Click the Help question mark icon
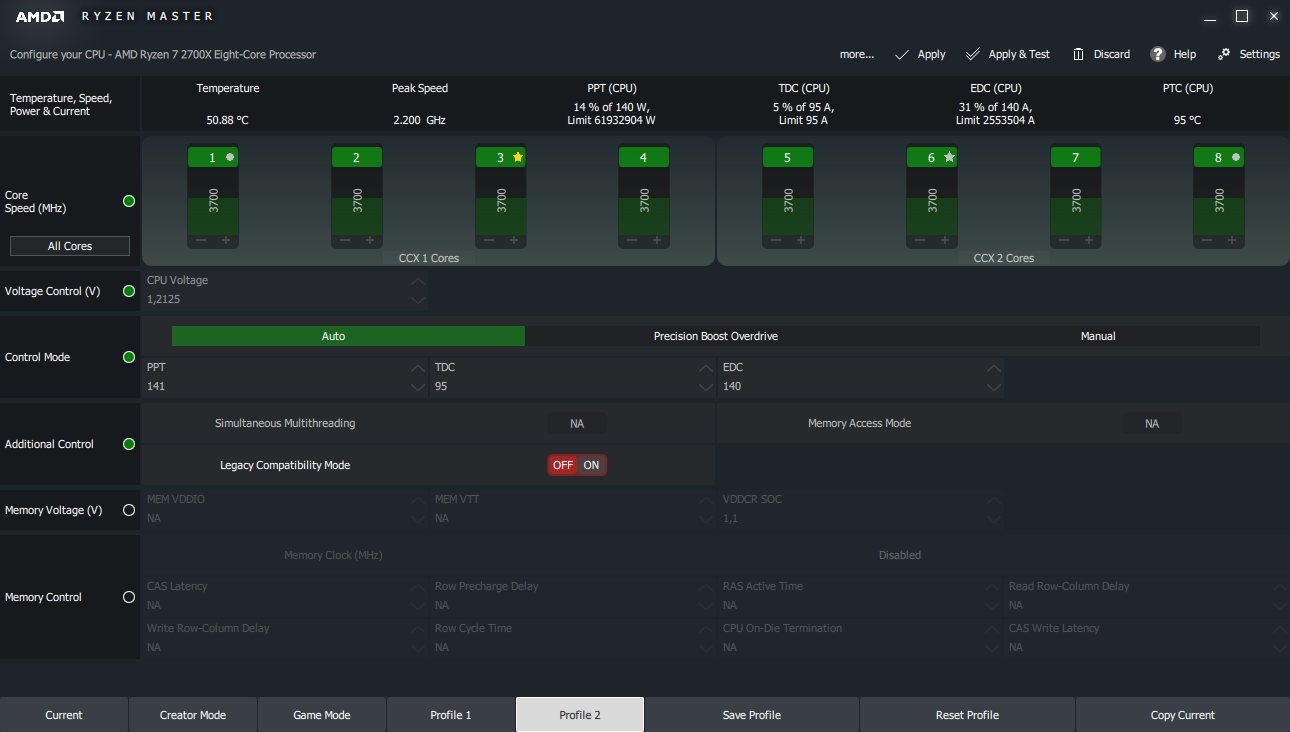This screenshot has width=1290, height=732. pyautogui.click(x=1158, y=54)
